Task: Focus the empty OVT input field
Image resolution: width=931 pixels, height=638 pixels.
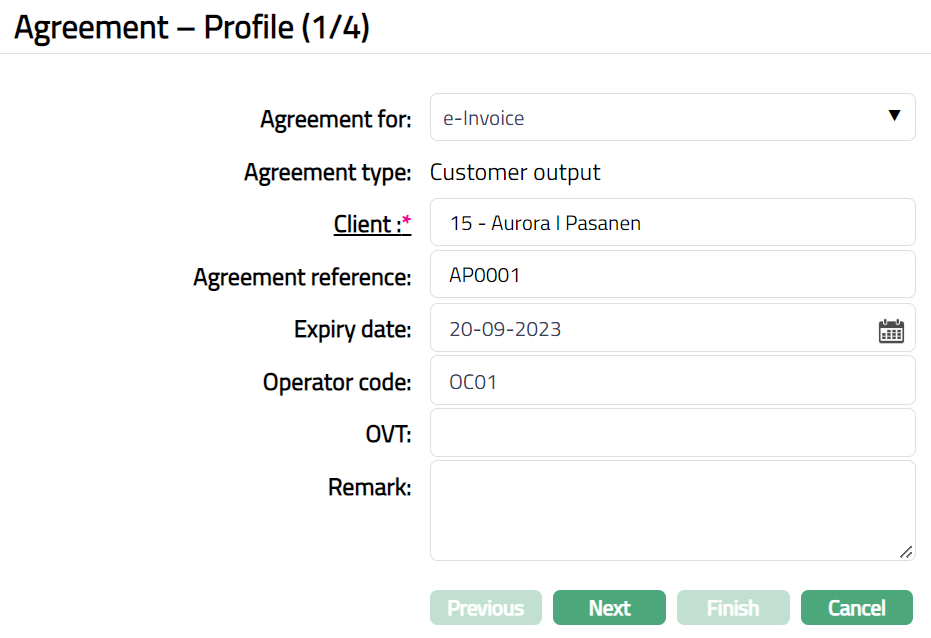Action: (x=672, y=433)
